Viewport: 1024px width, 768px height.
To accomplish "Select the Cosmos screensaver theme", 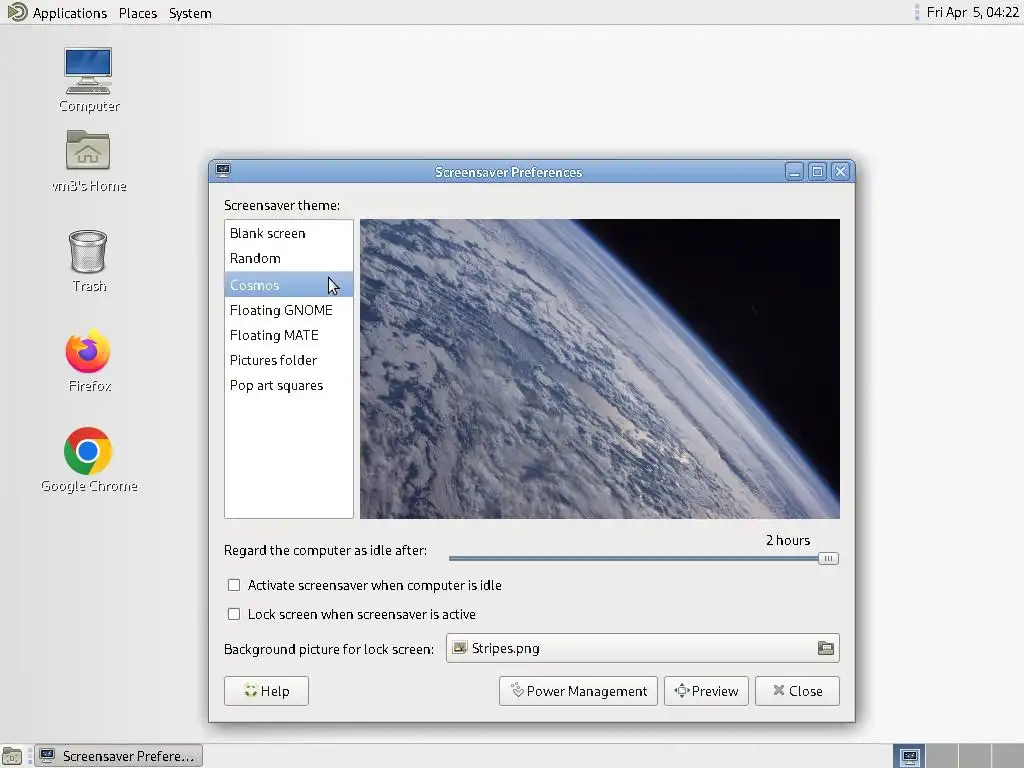I will [289, 285].
